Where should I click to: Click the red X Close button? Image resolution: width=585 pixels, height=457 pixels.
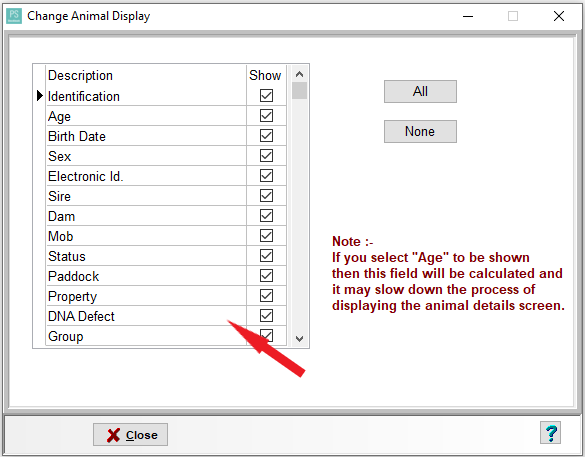click(130, 435)
